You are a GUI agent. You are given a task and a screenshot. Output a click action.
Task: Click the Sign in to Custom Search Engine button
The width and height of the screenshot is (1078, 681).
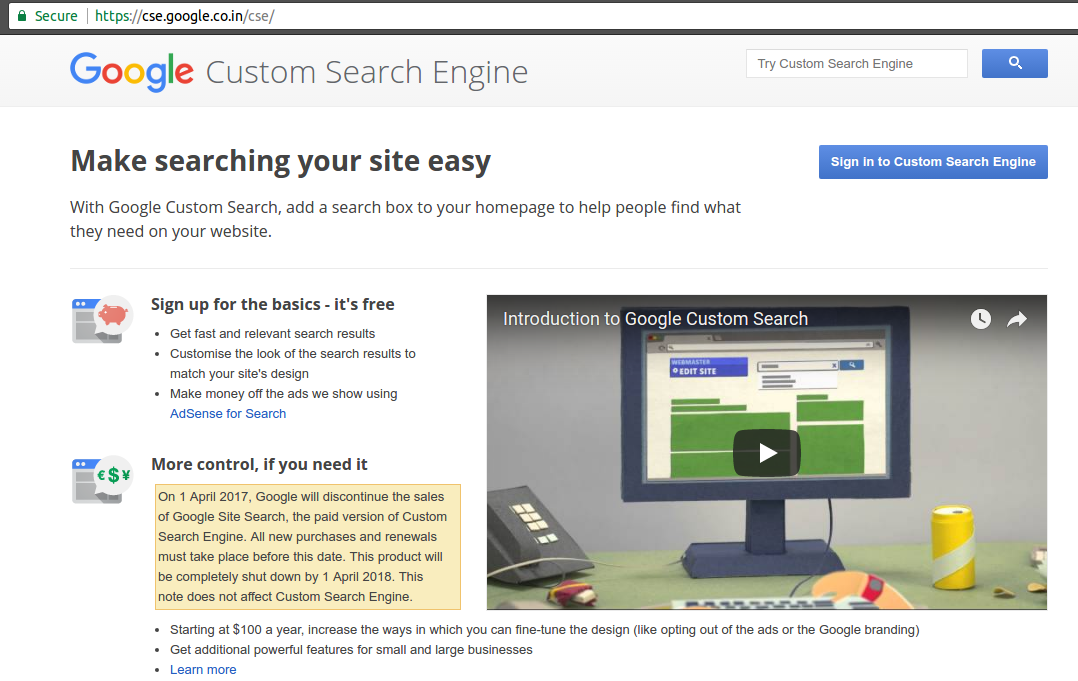[x=932, y=161]
